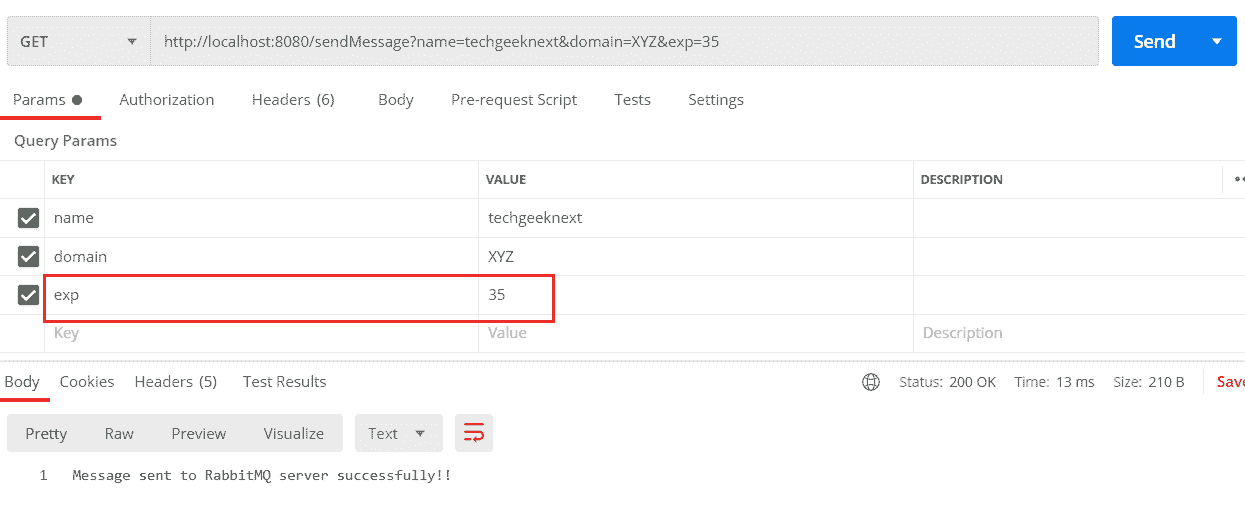Click the empty Value placeholder field
Viewport: 1245px width, 505px height.
(696, 333)
